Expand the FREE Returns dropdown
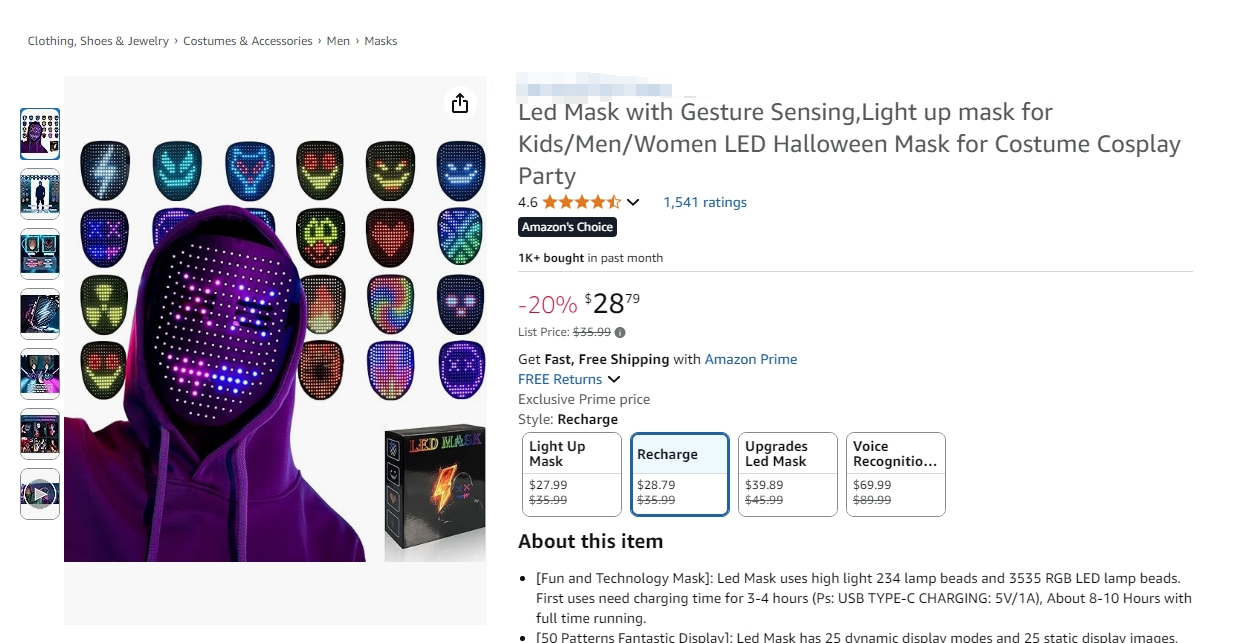The image size is (1237, 643). point(614,379)
